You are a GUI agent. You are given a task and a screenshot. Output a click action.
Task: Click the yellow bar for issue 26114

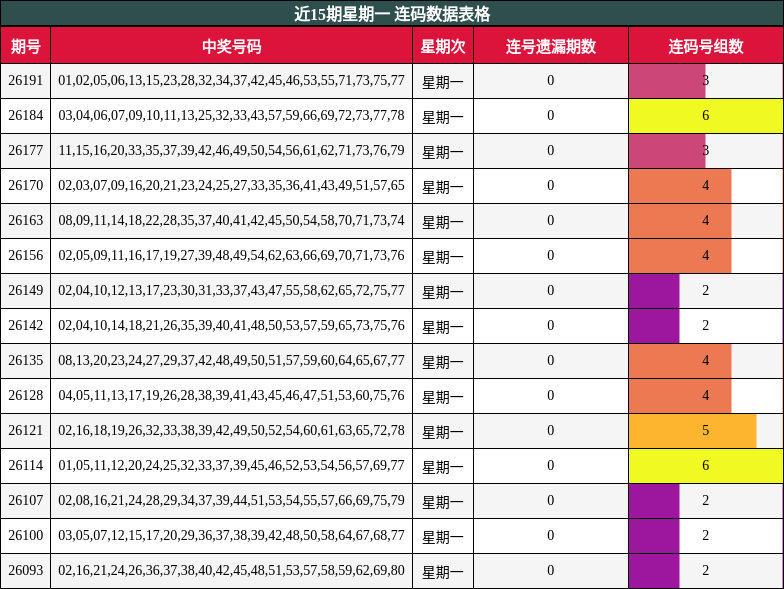point(706,466)
